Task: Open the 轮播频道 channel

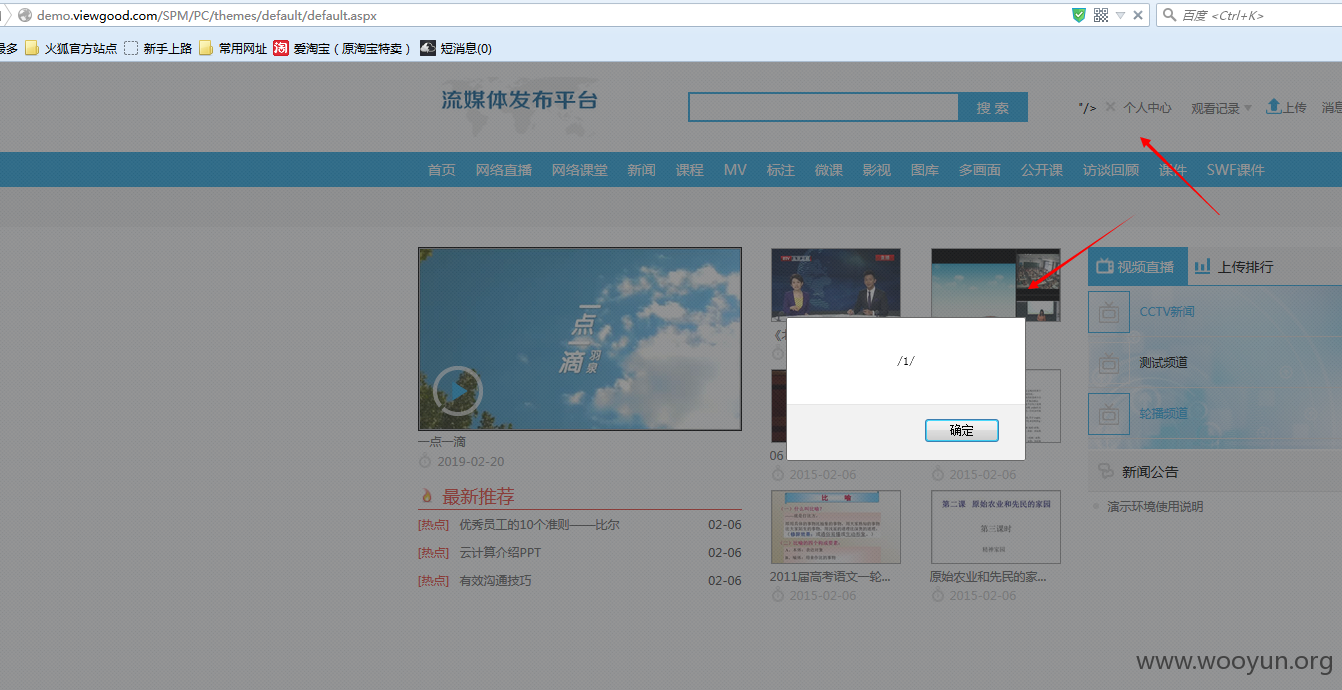Action: 1164,414
